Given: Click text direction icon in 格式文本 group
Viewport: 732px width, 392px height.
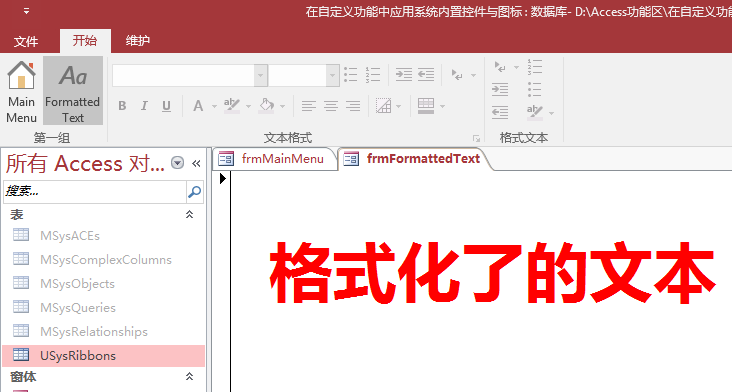Looking at the screenshot, I should 500,67.
